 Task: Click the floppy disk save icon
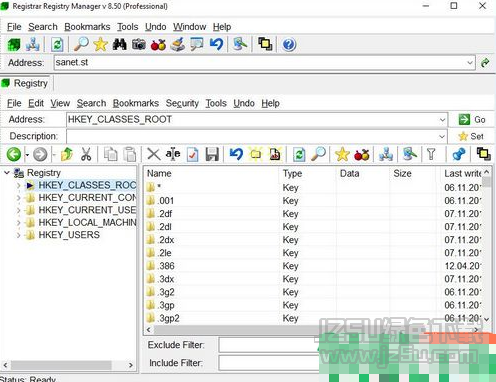point(212,154)
